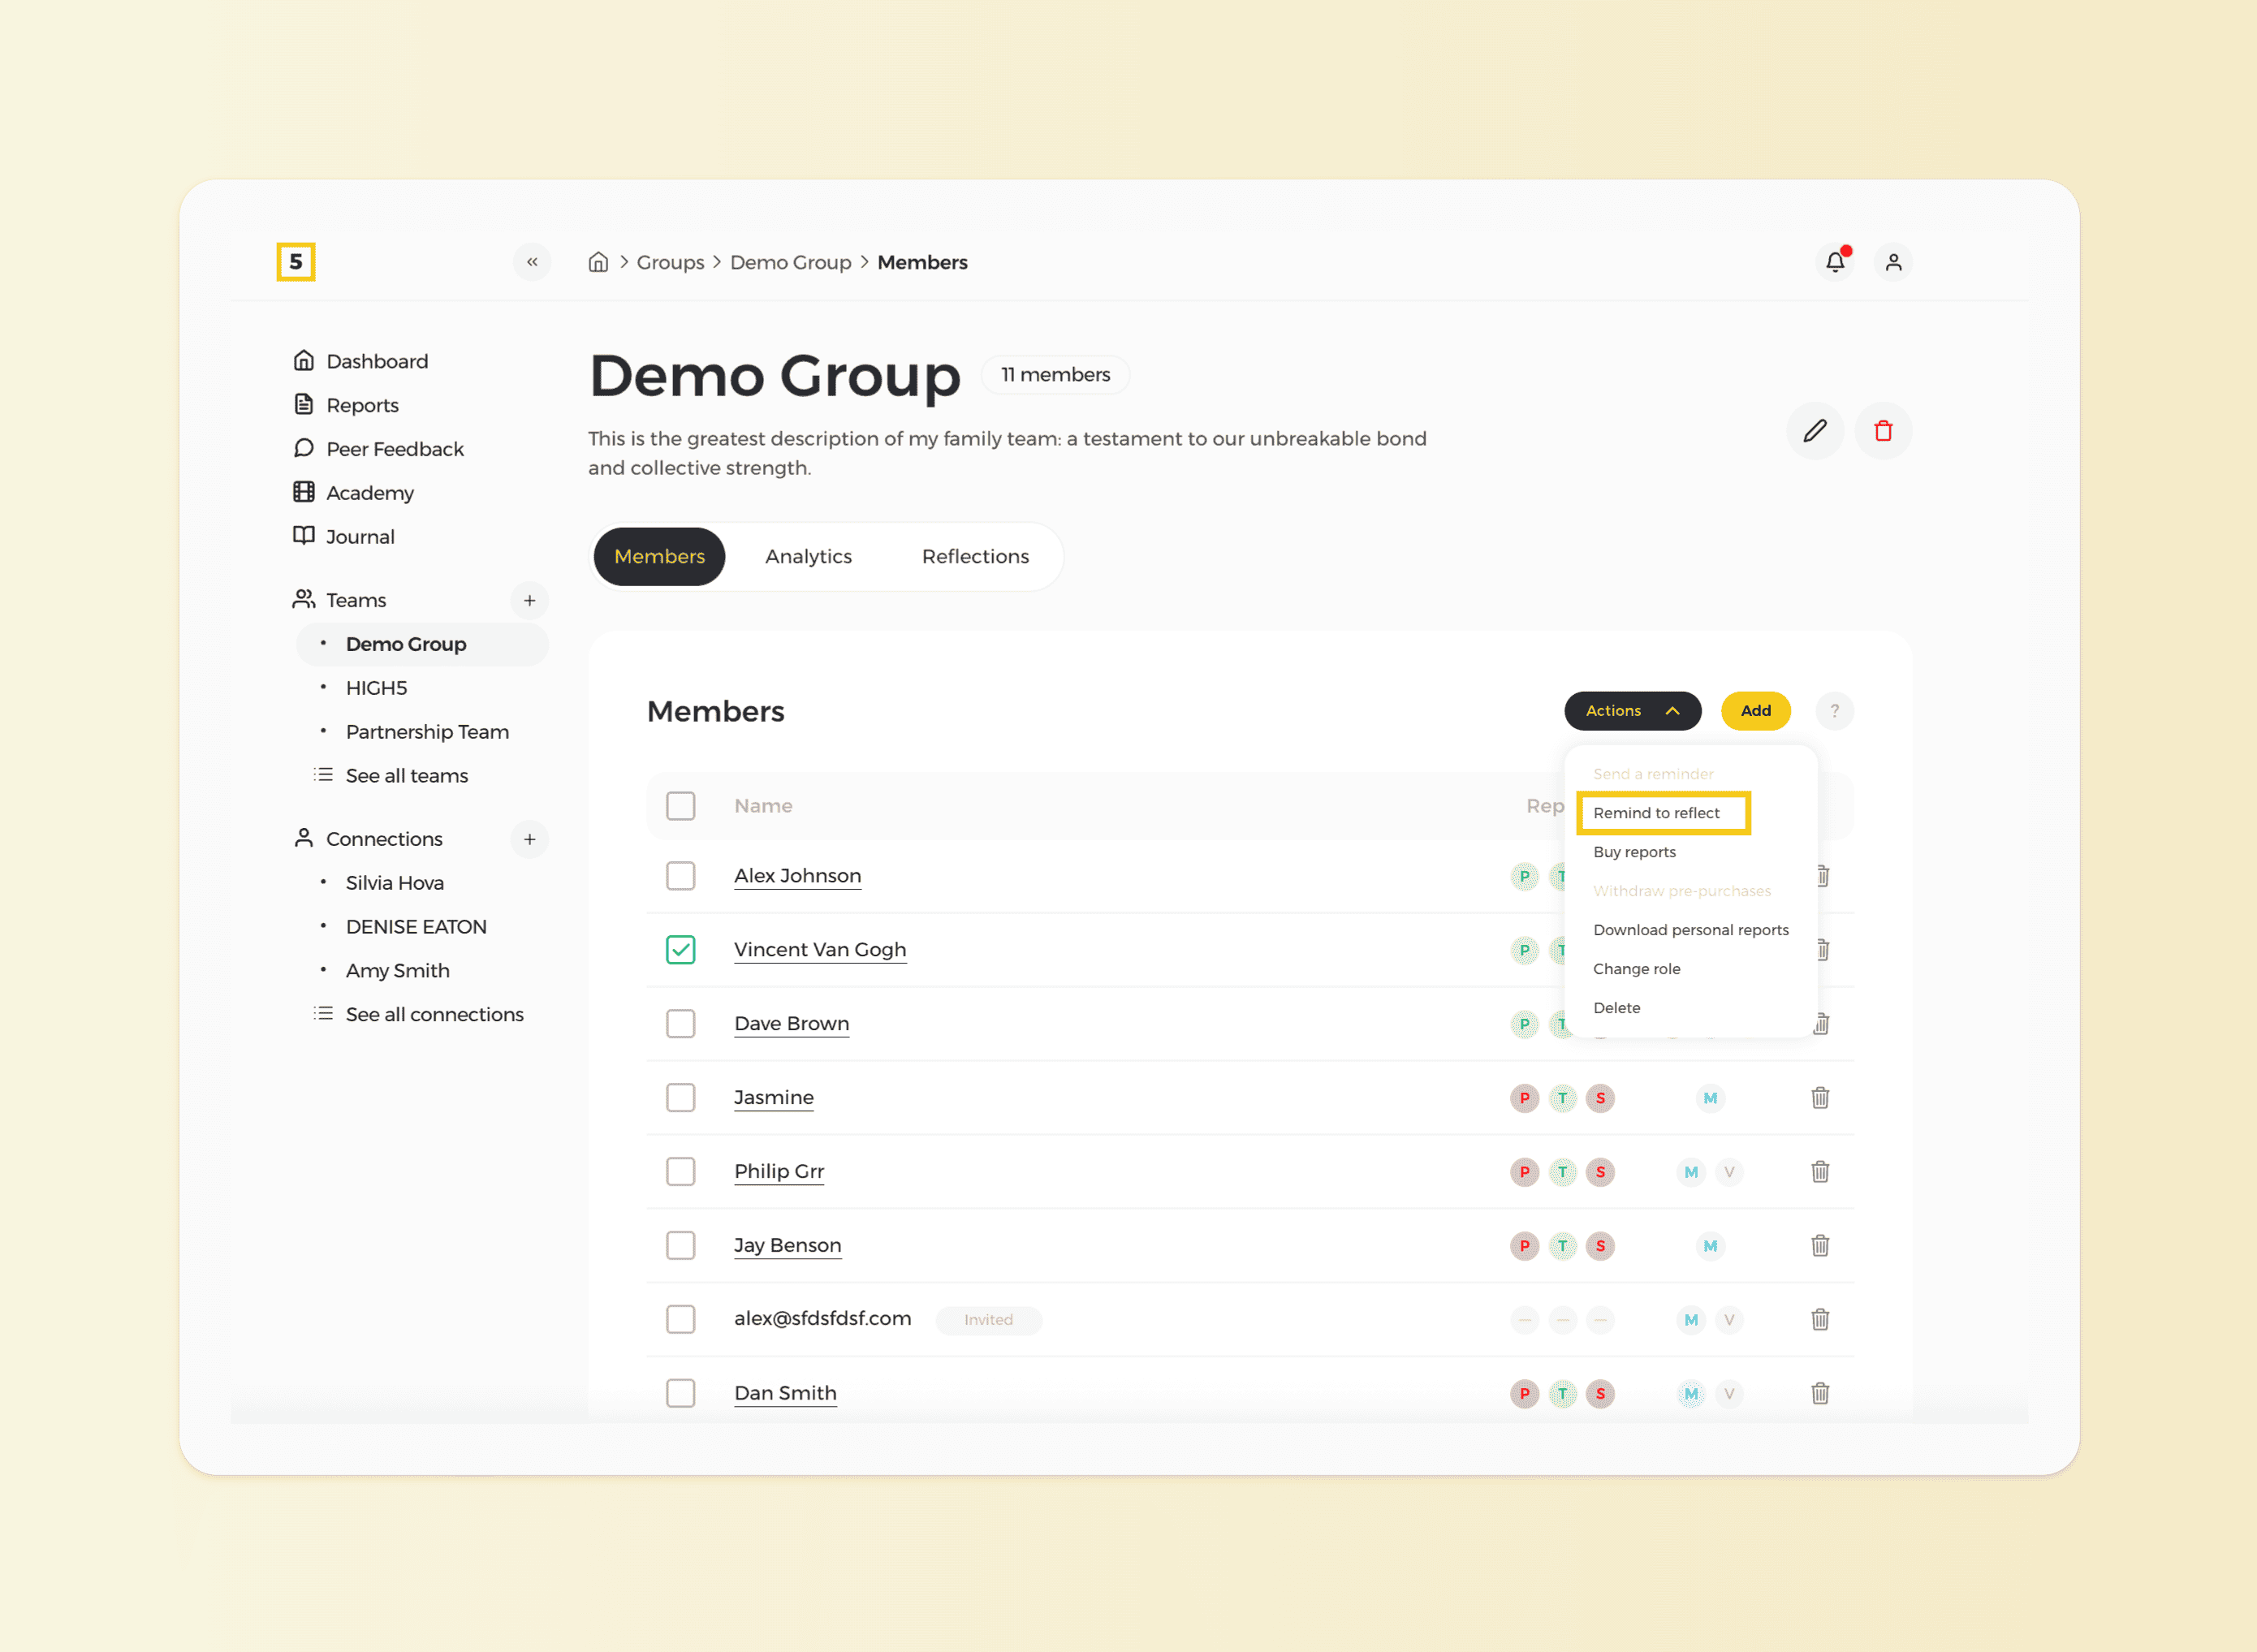Uncheck Vincent Van Gogh's row checkbox

coord(681,949)
